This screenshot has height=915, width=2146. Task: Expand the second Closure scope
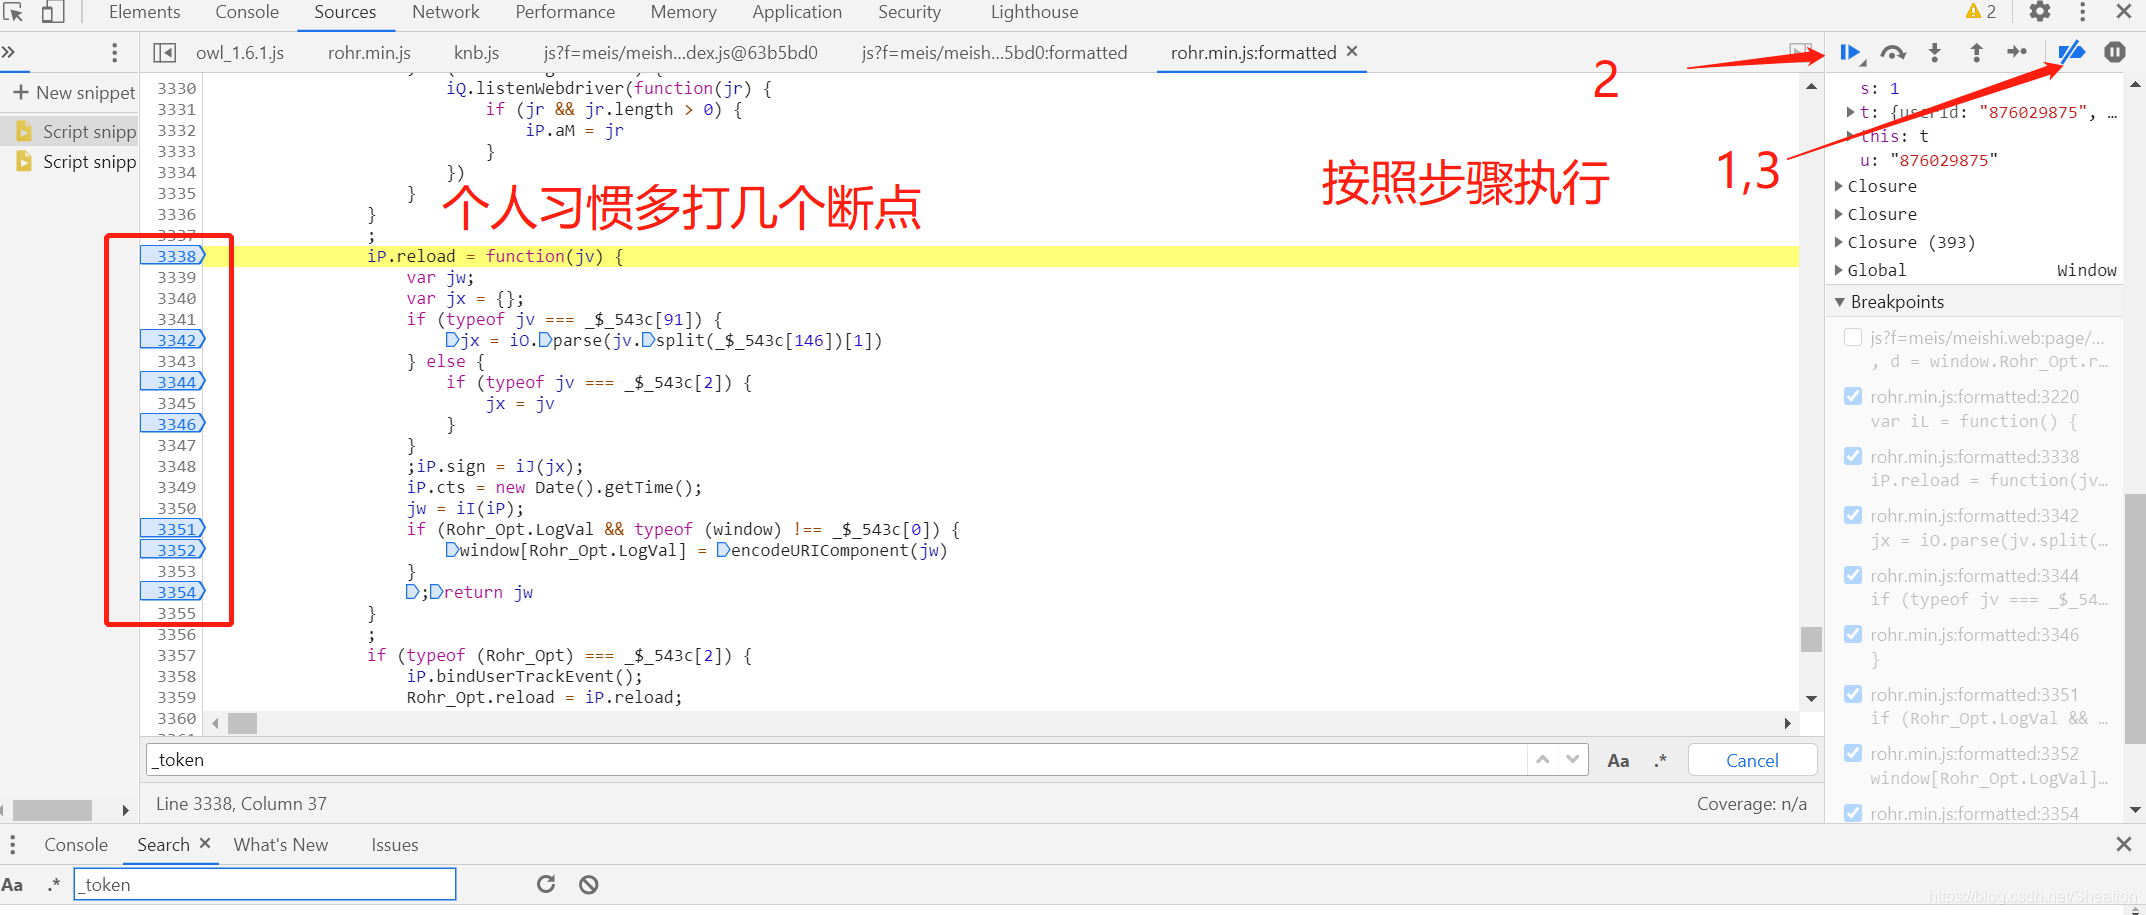coord(1839,214)
